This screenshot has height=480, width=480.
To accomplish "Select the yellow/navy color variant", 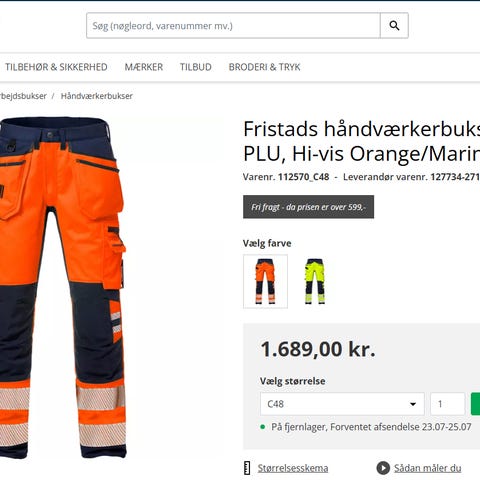I will tap(315, 281).
